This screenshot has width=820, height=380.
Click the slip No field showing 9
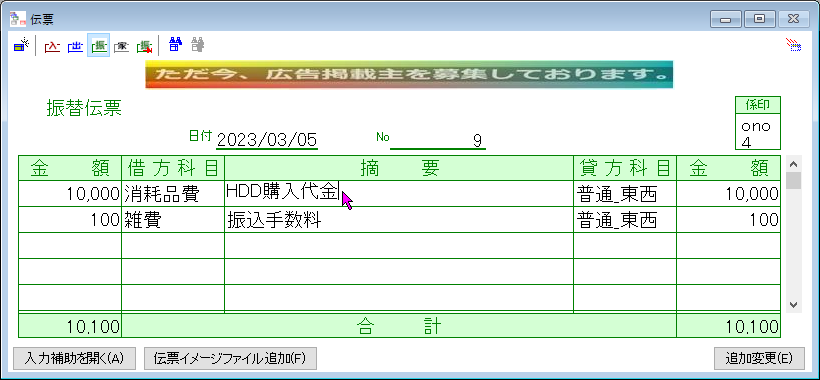tap(438, 140)
